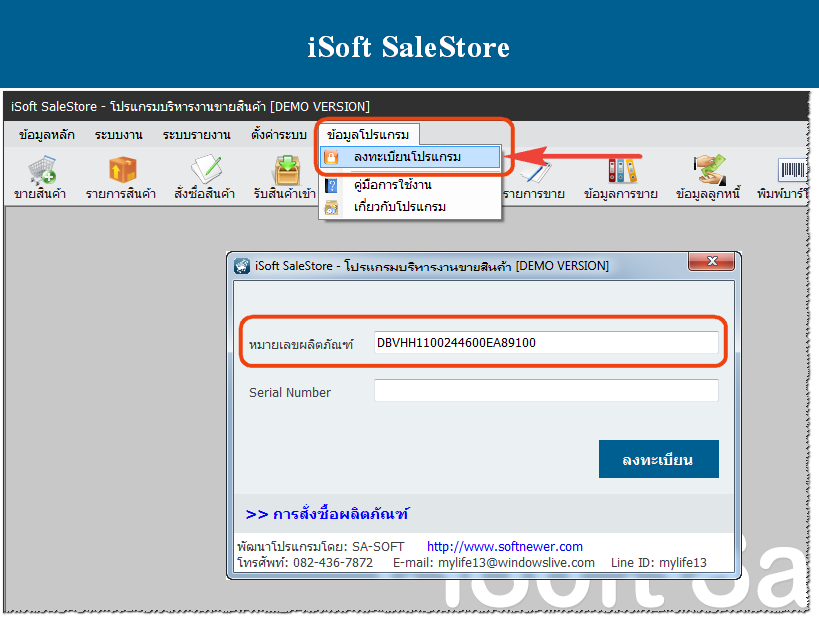
Task: Click the E-mail mylife13@windowslive.com text
Action: point(494,562)
